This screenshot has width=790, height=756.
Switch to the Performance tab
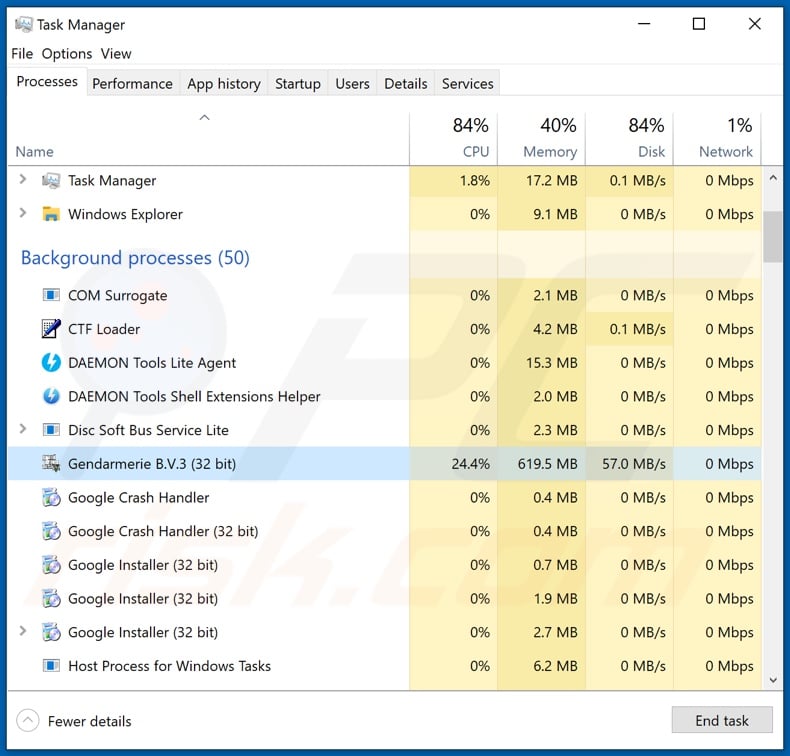pyautogui.click(x=133, y=84)
